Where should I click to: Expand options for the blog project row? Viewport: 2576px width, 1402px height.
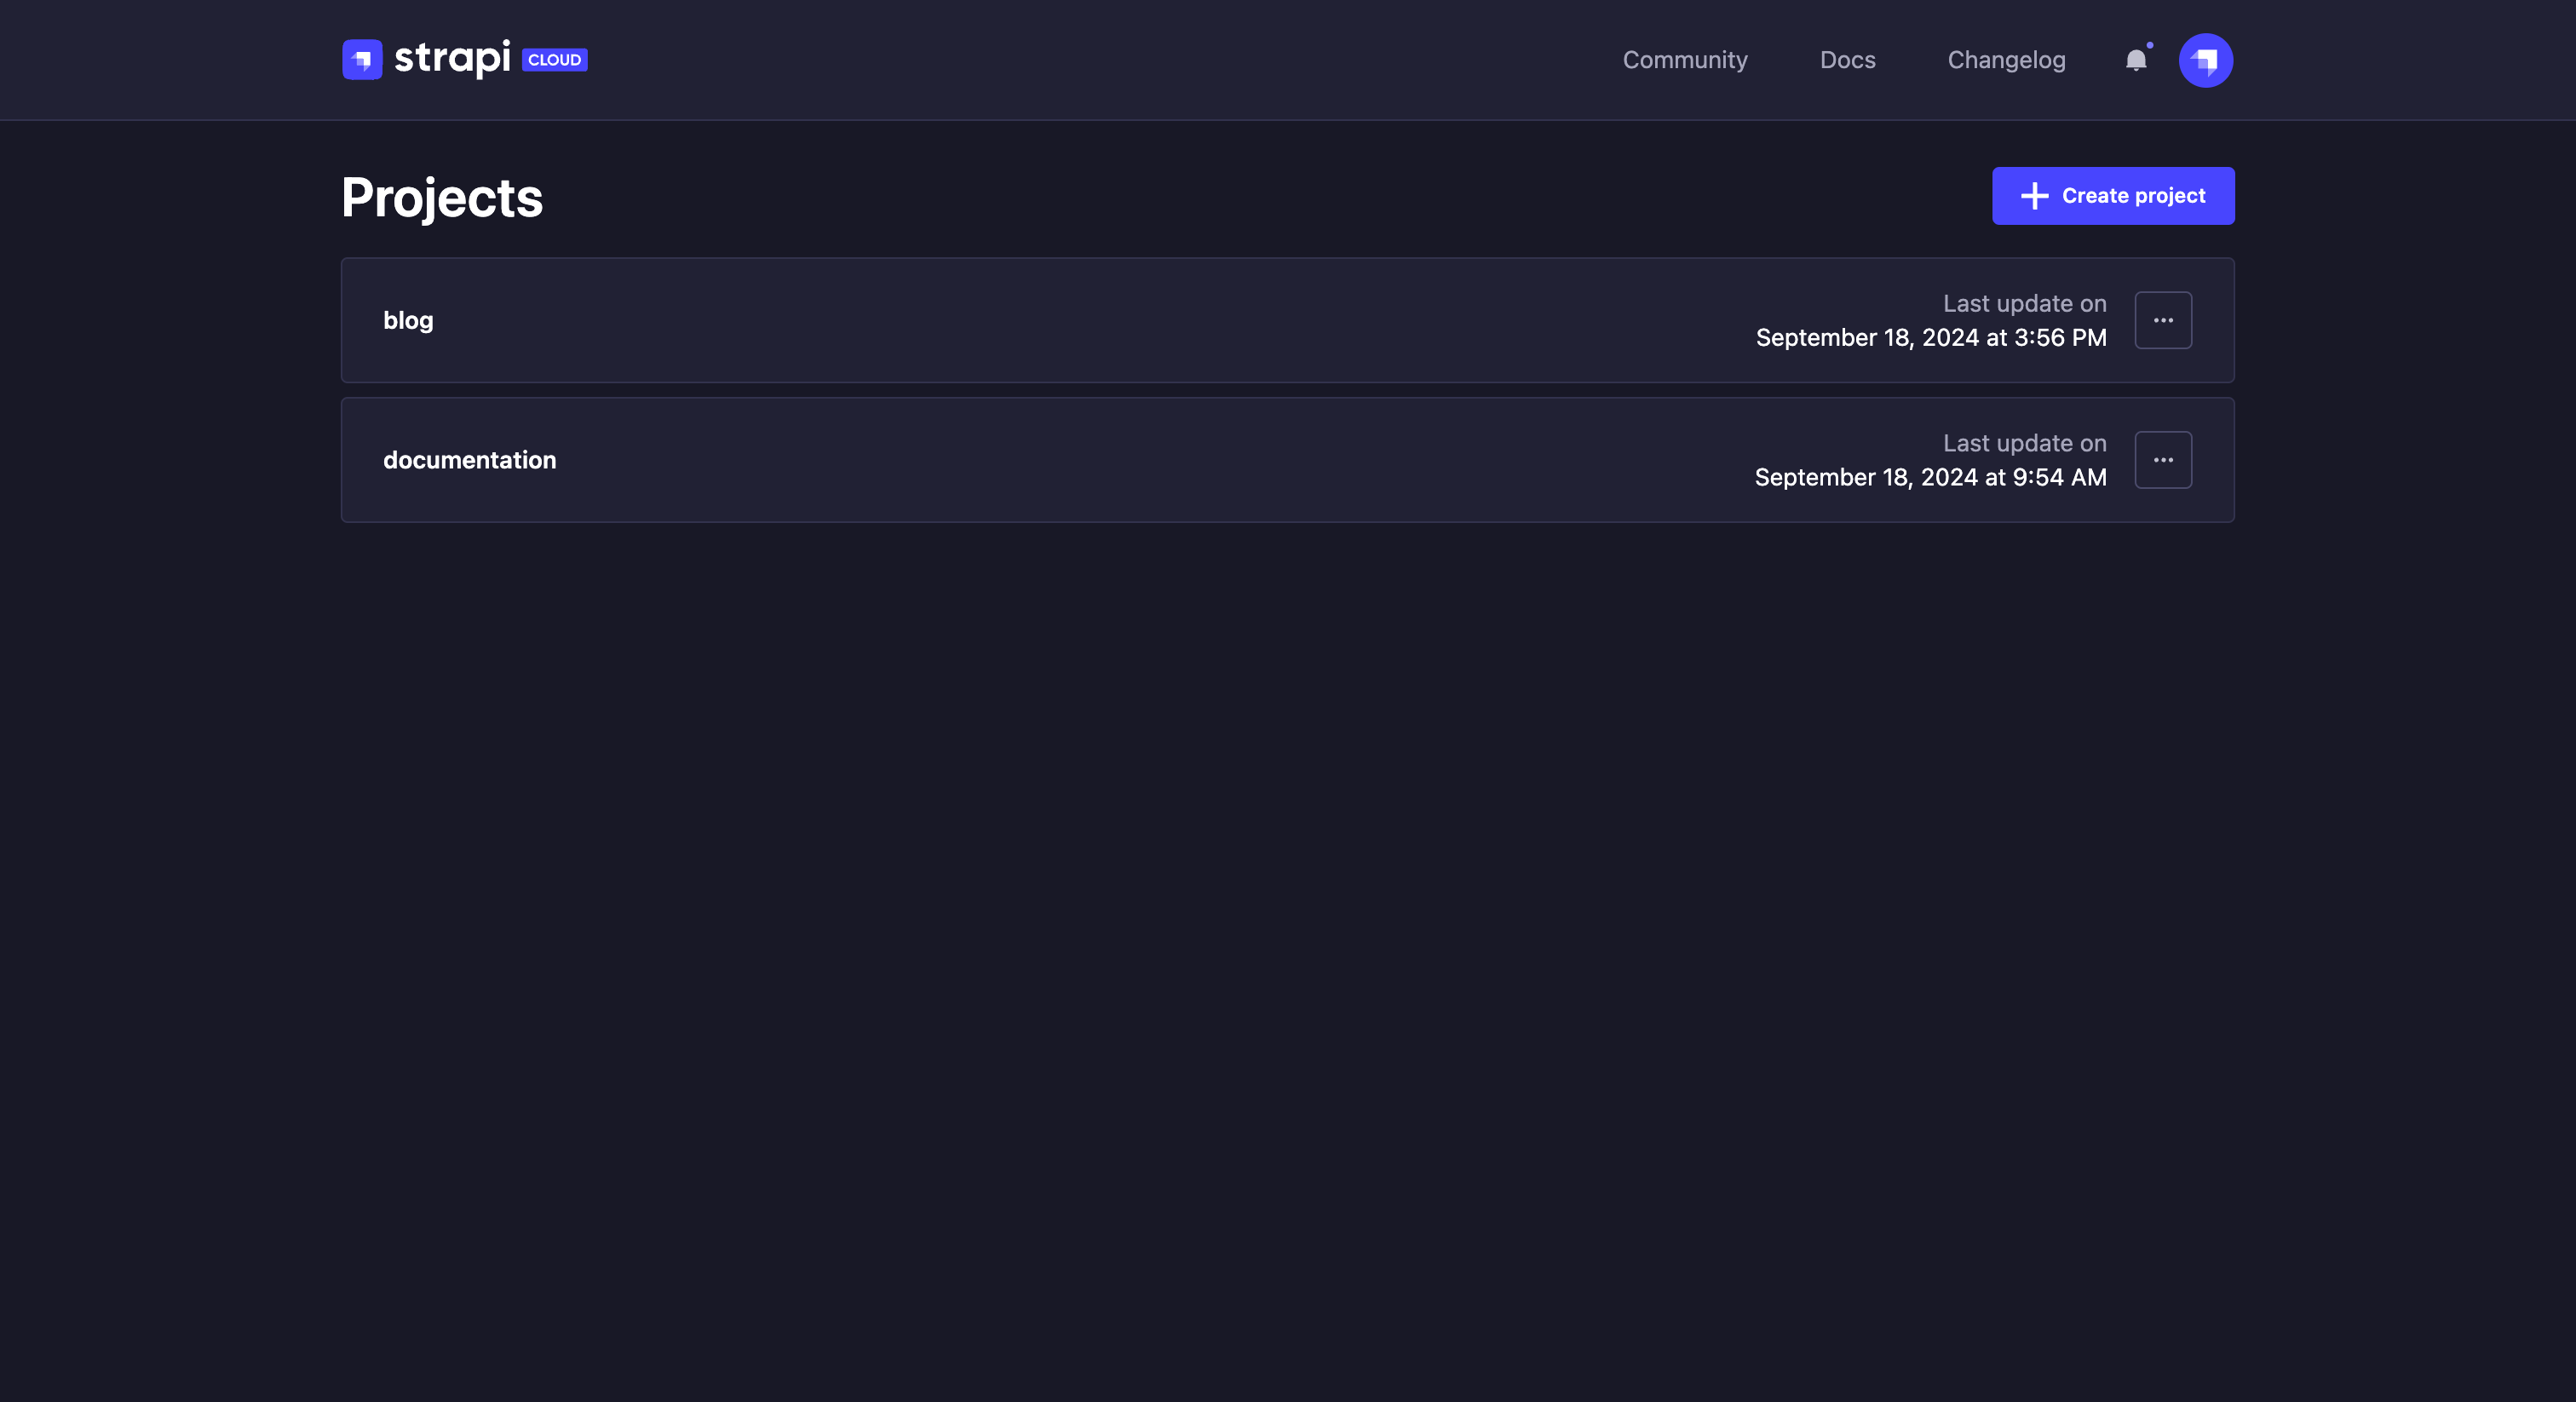pyautogui.click(x=2163, y=320)
